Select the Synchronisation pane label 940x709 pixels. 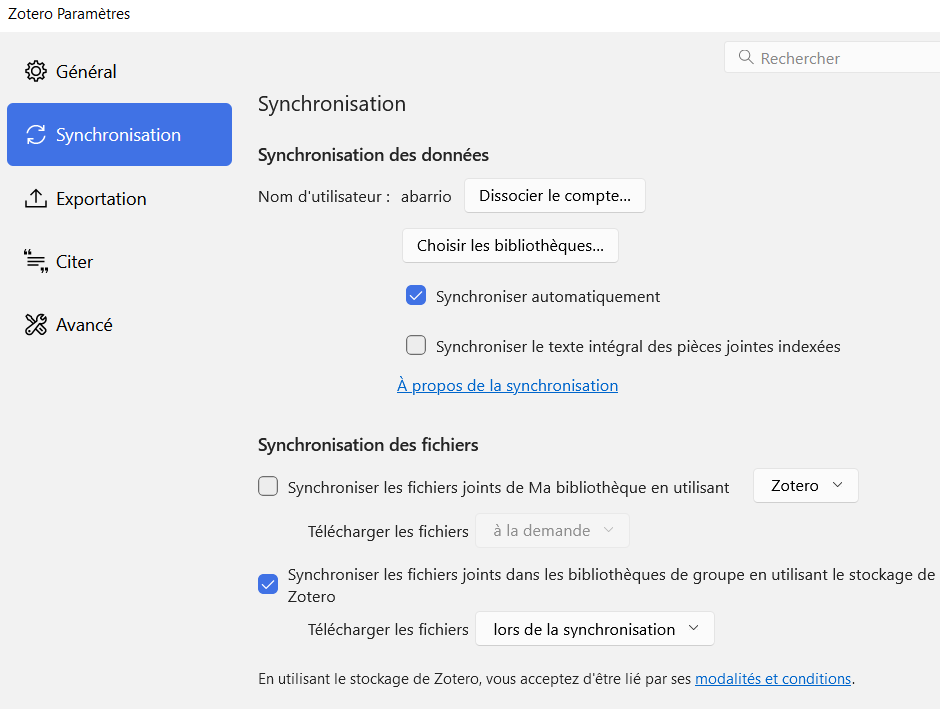pos(118,135)
